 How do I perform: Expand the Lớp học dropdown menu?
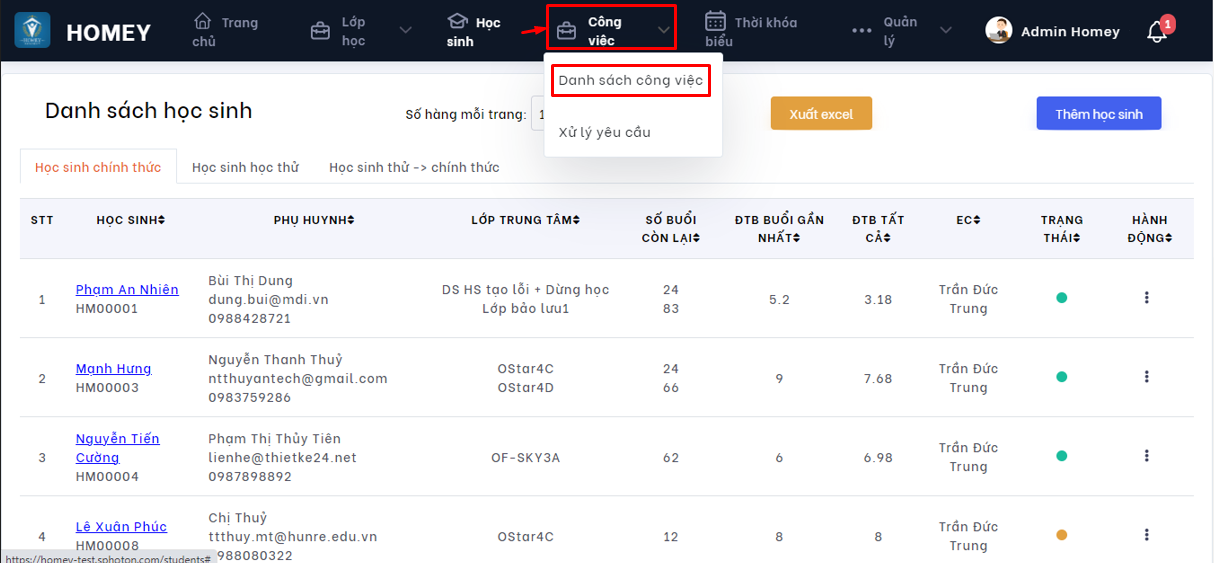point(405,31)
